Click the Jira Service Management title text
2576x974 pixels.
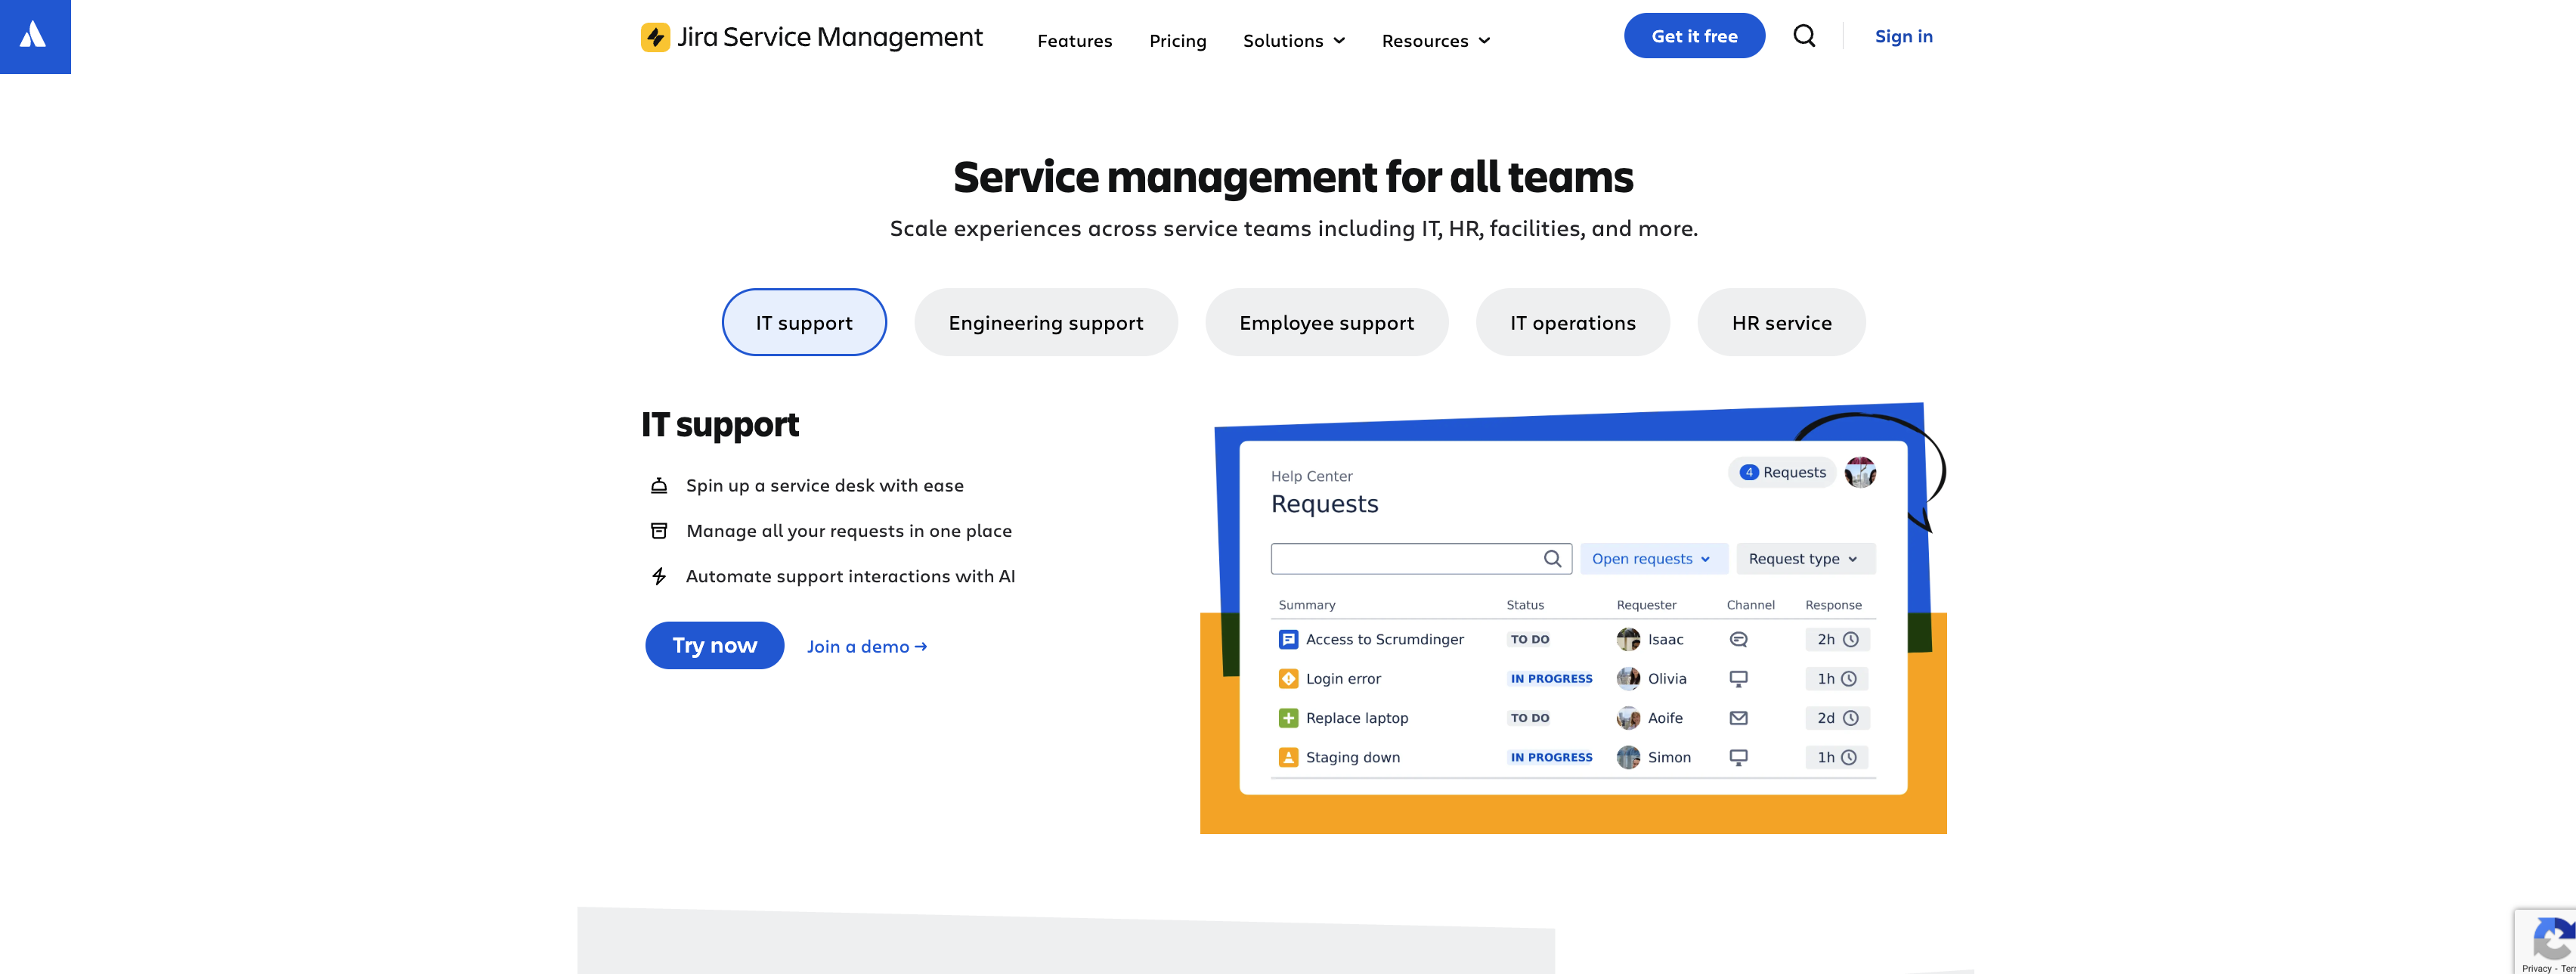829,37
